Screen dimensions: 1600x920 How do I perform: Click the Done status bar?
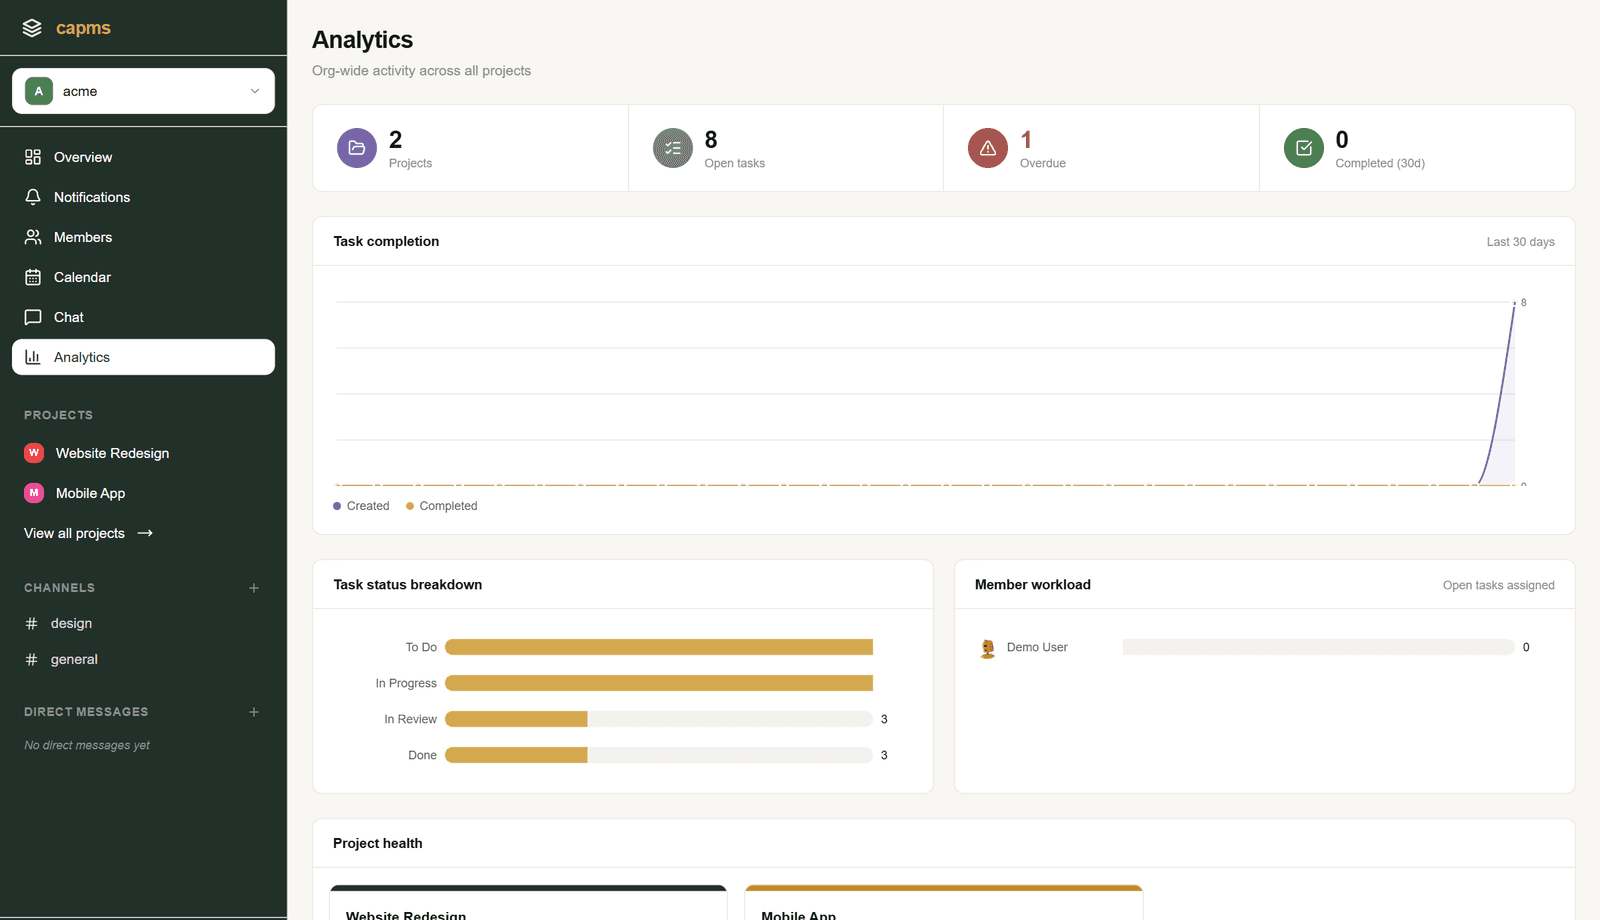pyautogui.click(x=659, y=755)
